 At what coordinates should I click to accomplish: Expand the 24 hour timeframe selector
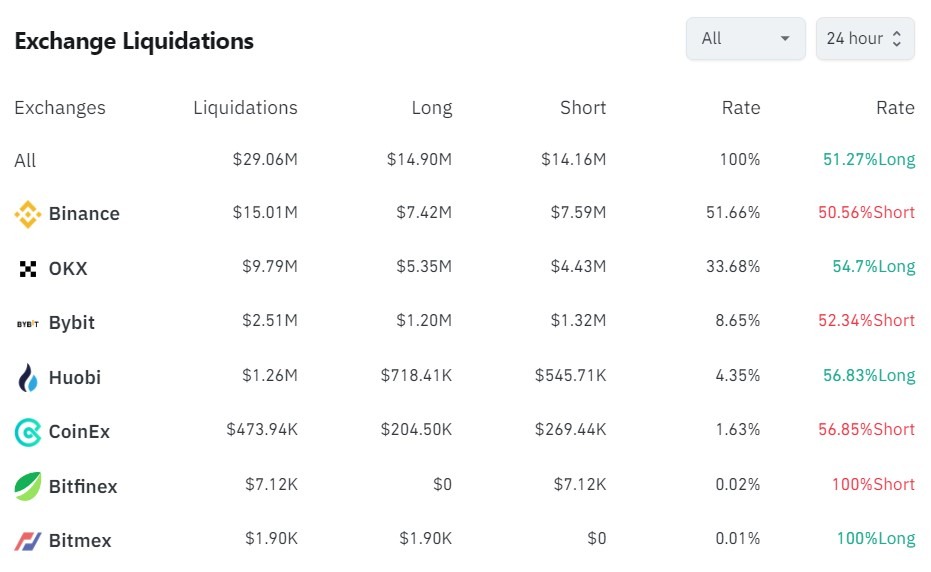coord(864,39)
